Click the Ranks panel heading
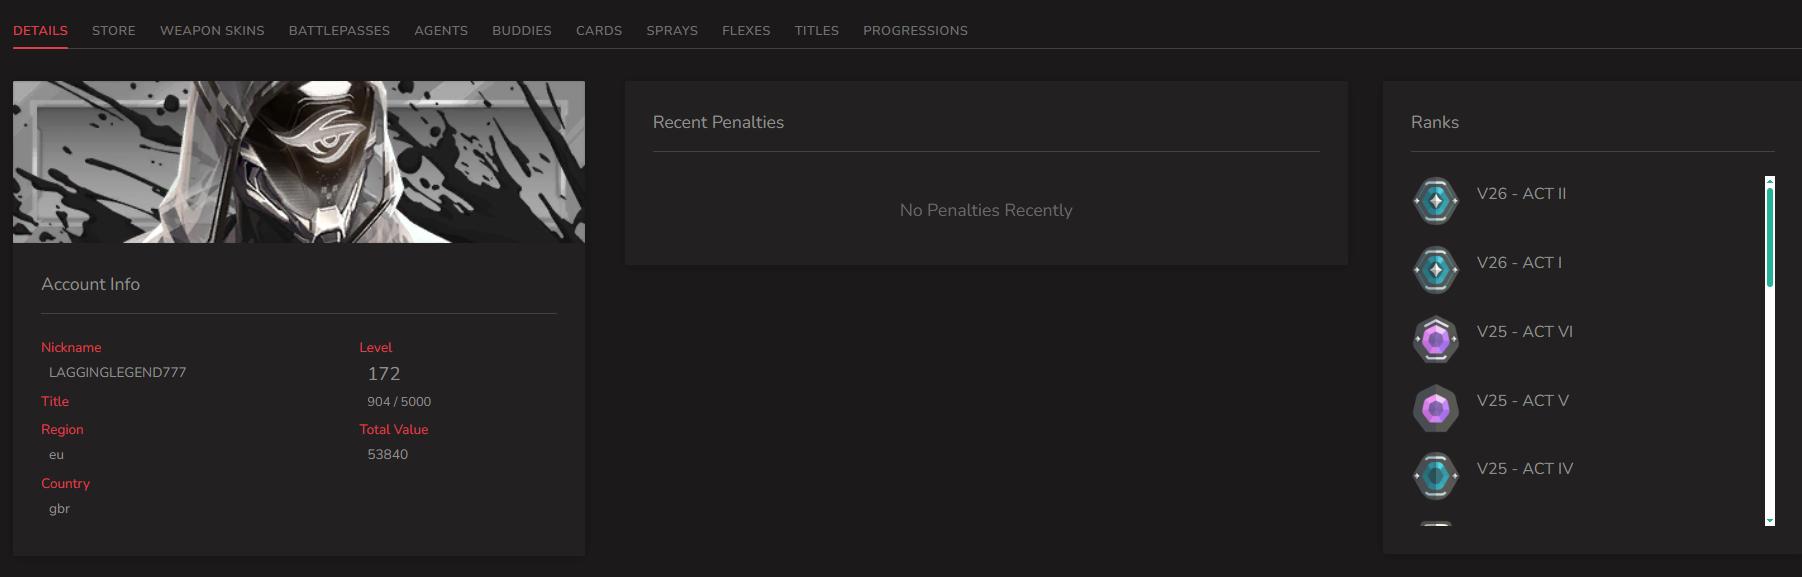The height and width of the screenshot is (577, 1802). tap(1435, 122)
